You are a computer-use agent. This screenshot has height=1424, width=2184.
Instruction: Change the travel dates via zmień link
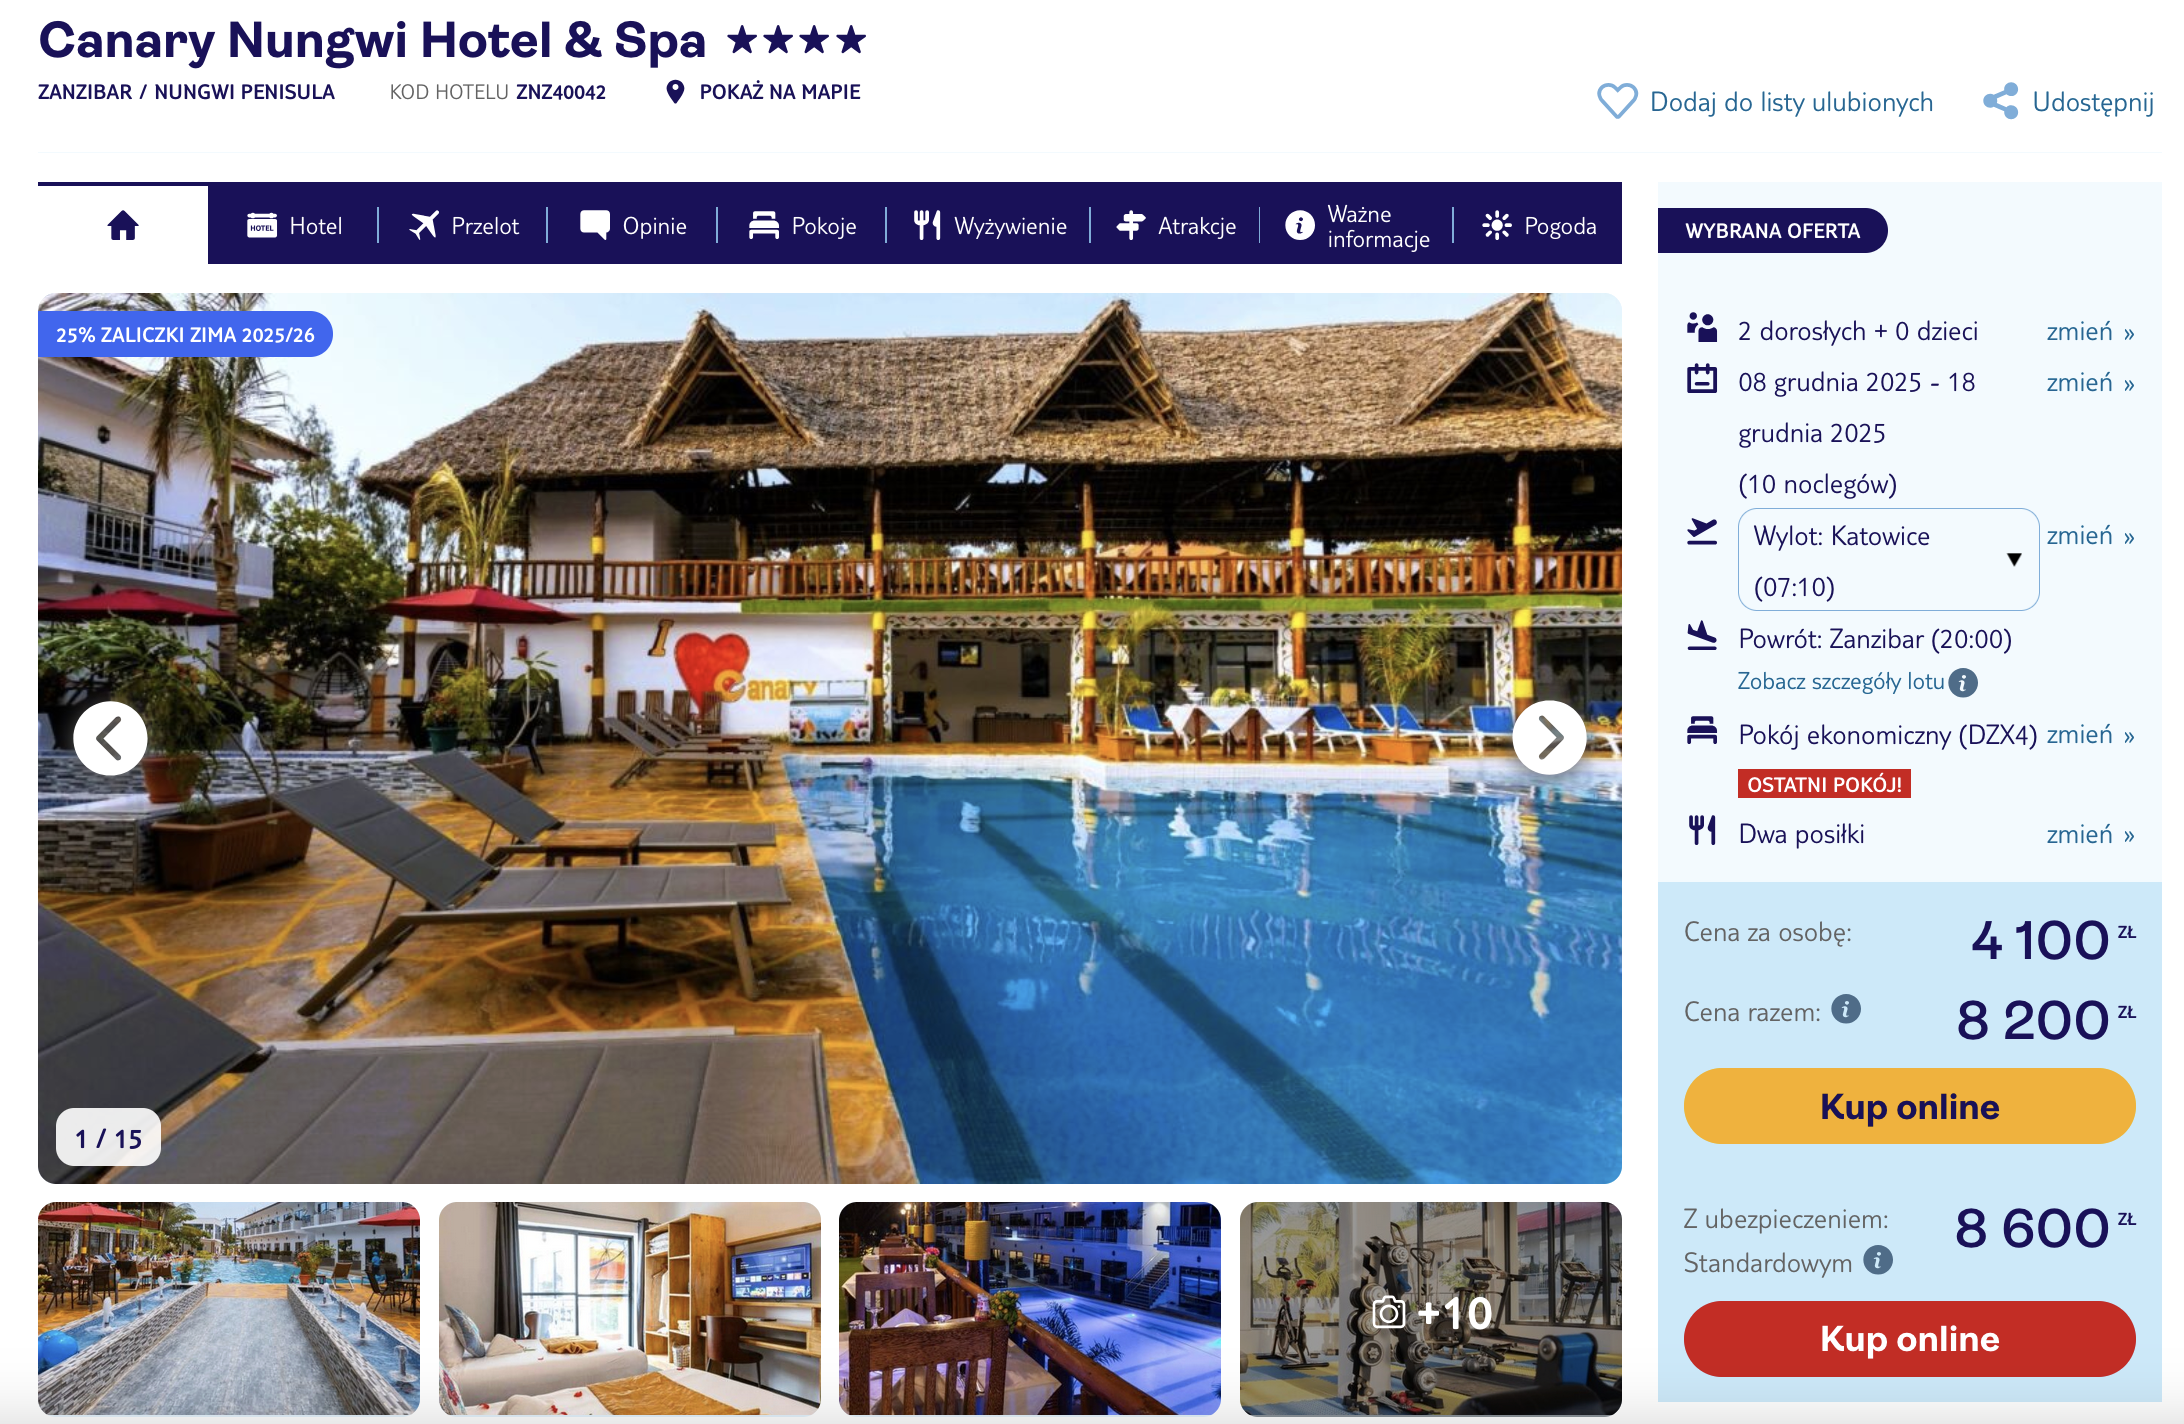(x=2090, y=383)
